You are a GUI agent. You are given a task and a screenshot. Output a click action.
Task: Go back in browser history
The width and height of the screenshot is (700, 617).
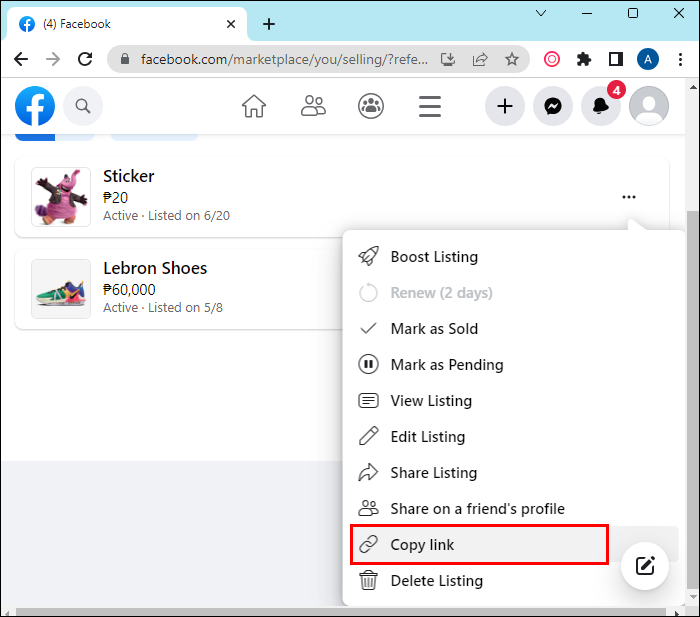pos(21,59)
